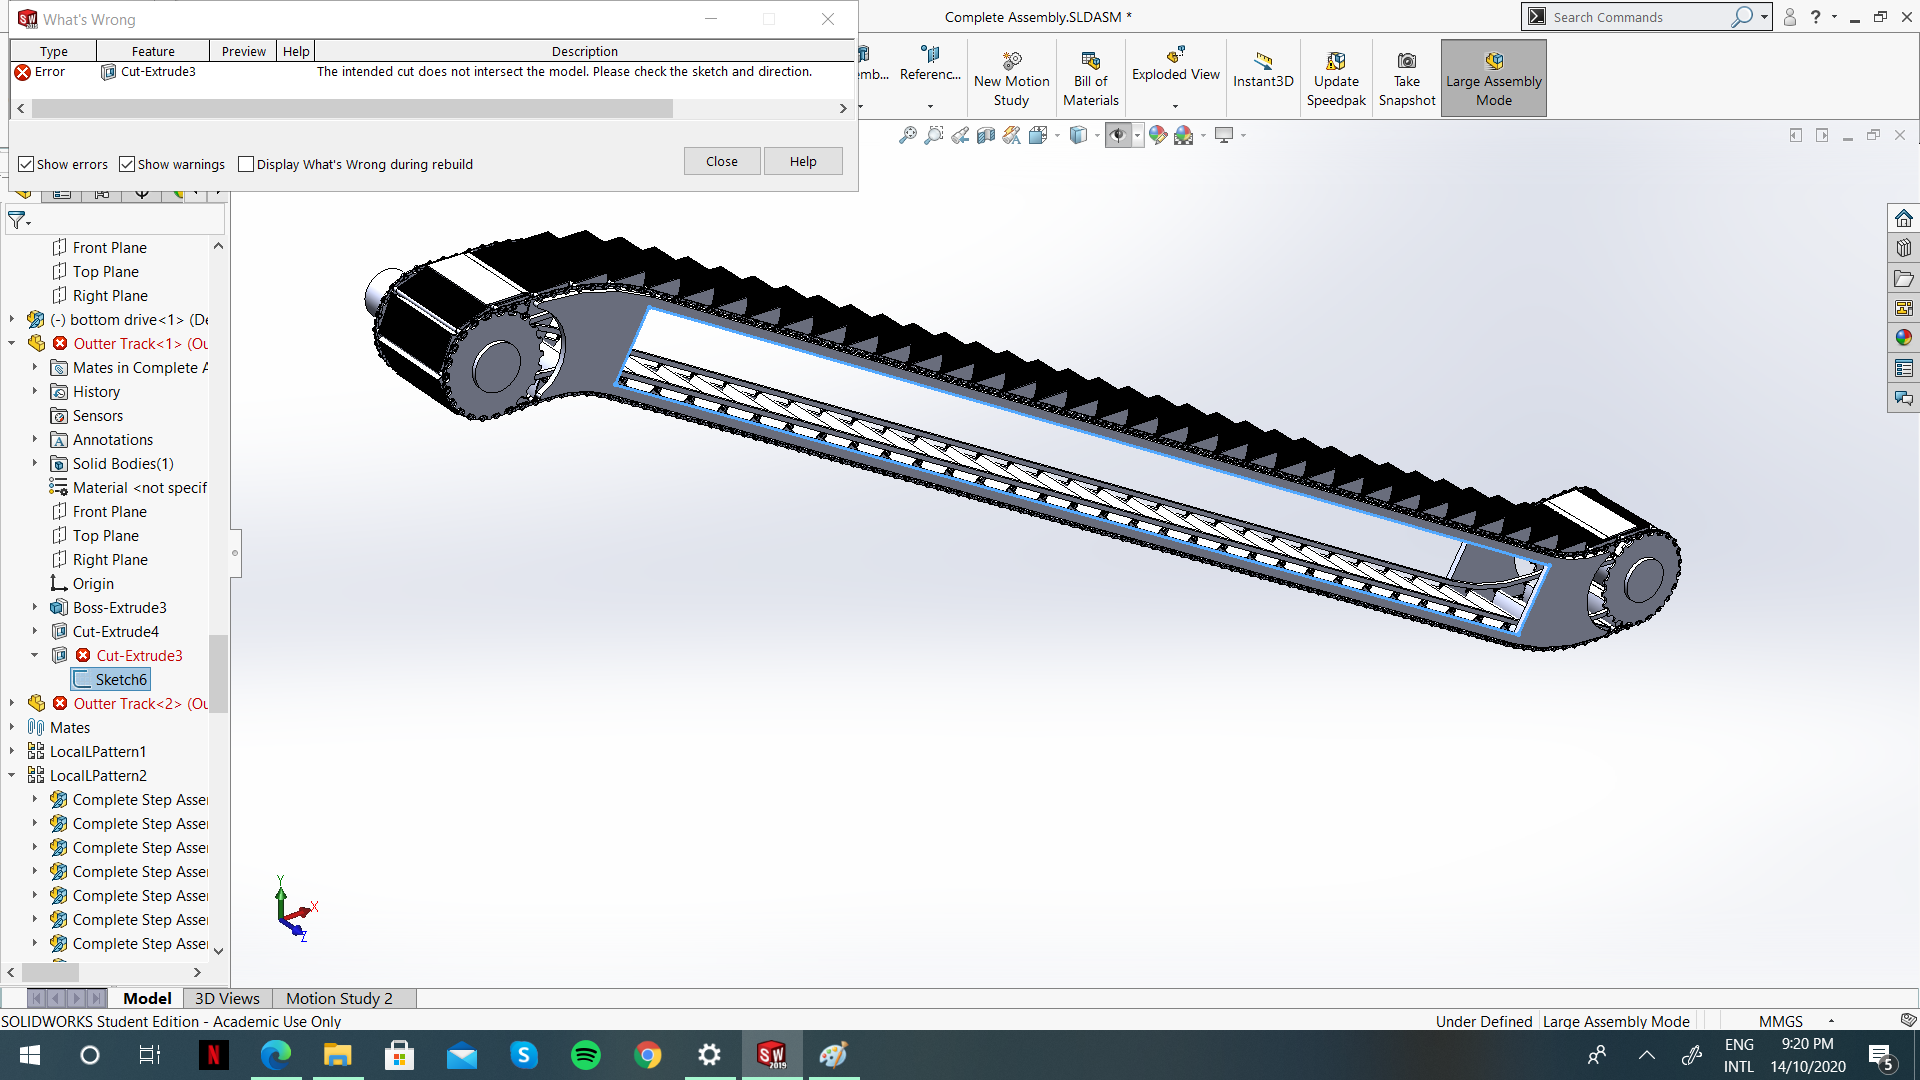Viewport: 1920px width, 1080px height.
Task: Click Edit Appearance color ball icon
Action: [x=1157, y=135]
